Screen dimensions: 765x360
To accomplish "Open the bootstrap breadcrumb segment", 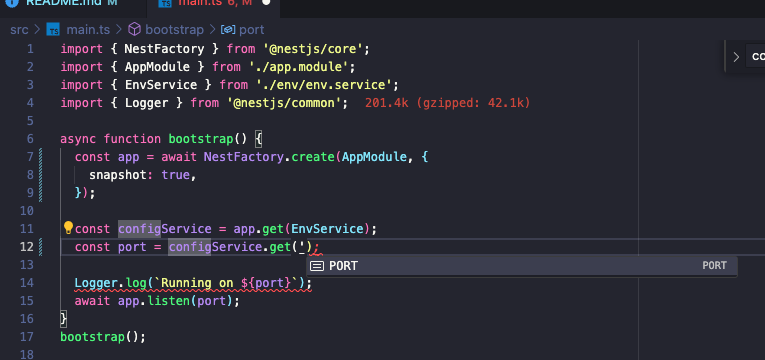I will 174,30.
